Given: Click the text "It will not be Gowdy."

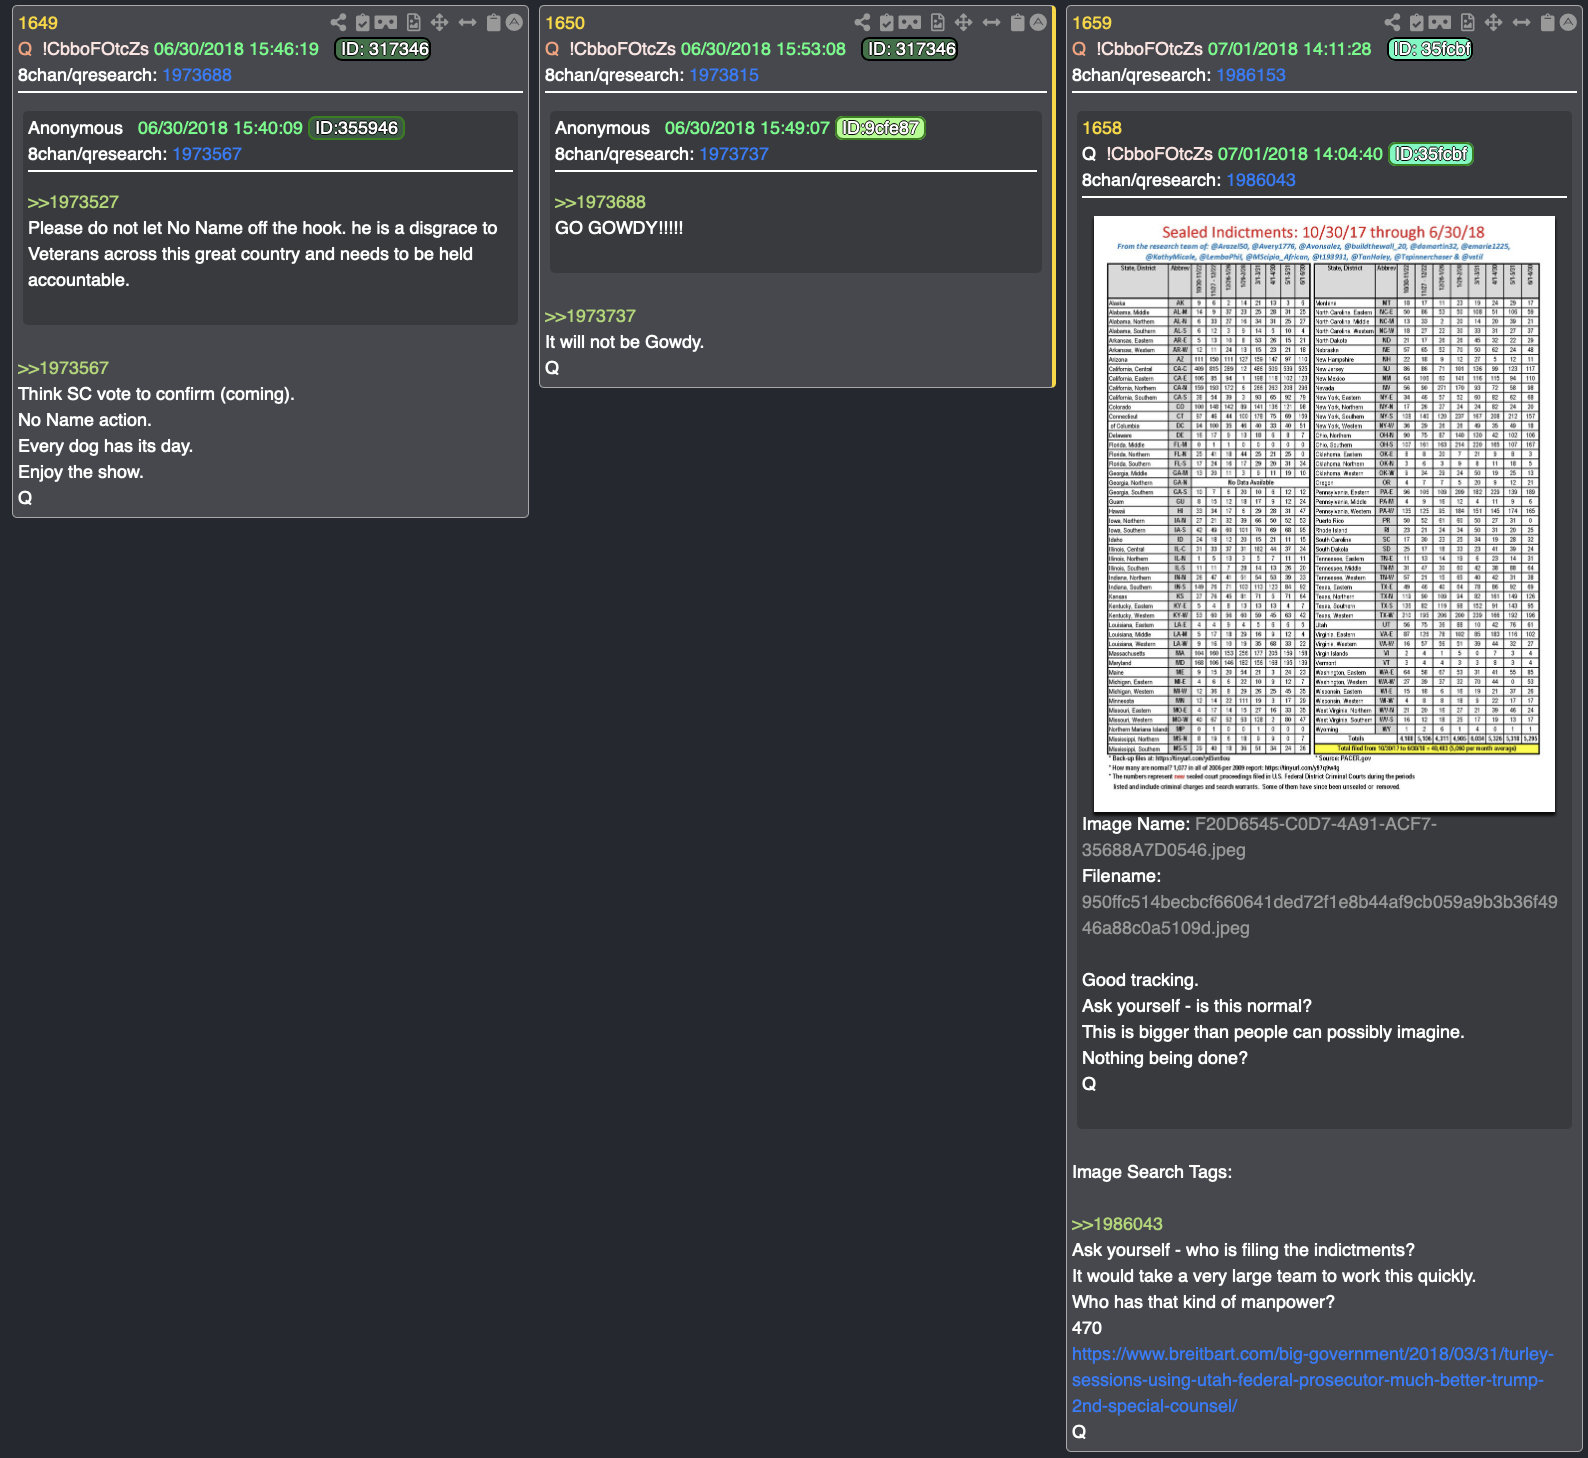Looking at the screenshot, I should (624, 342).
